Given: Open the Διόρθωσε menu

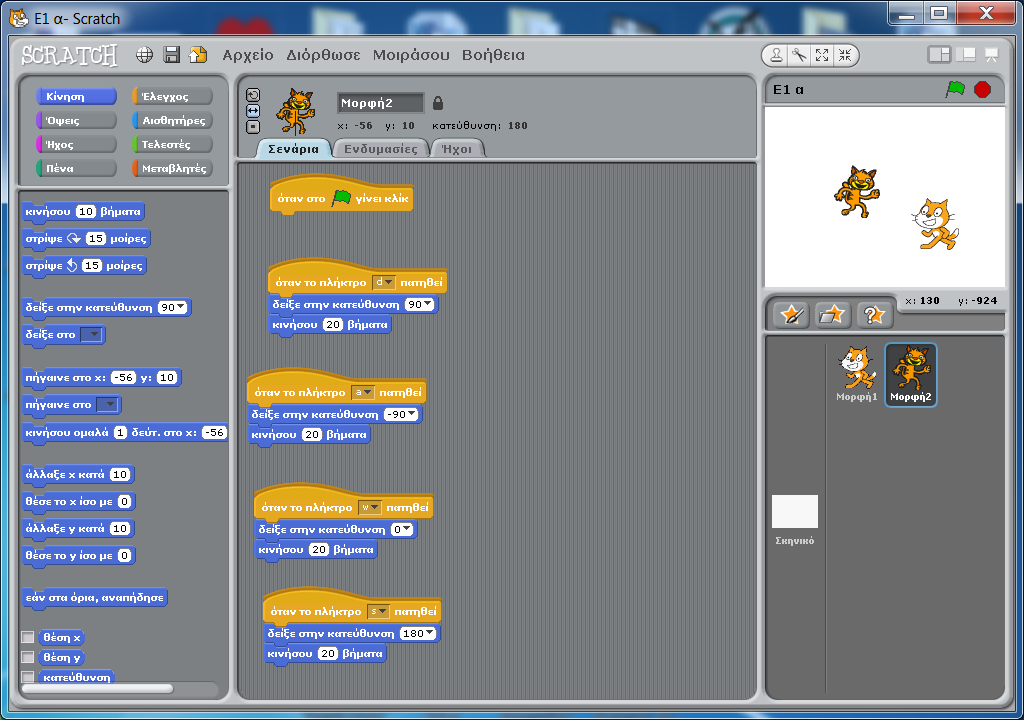Looking at the screenshot, I should tap(323, 55).
